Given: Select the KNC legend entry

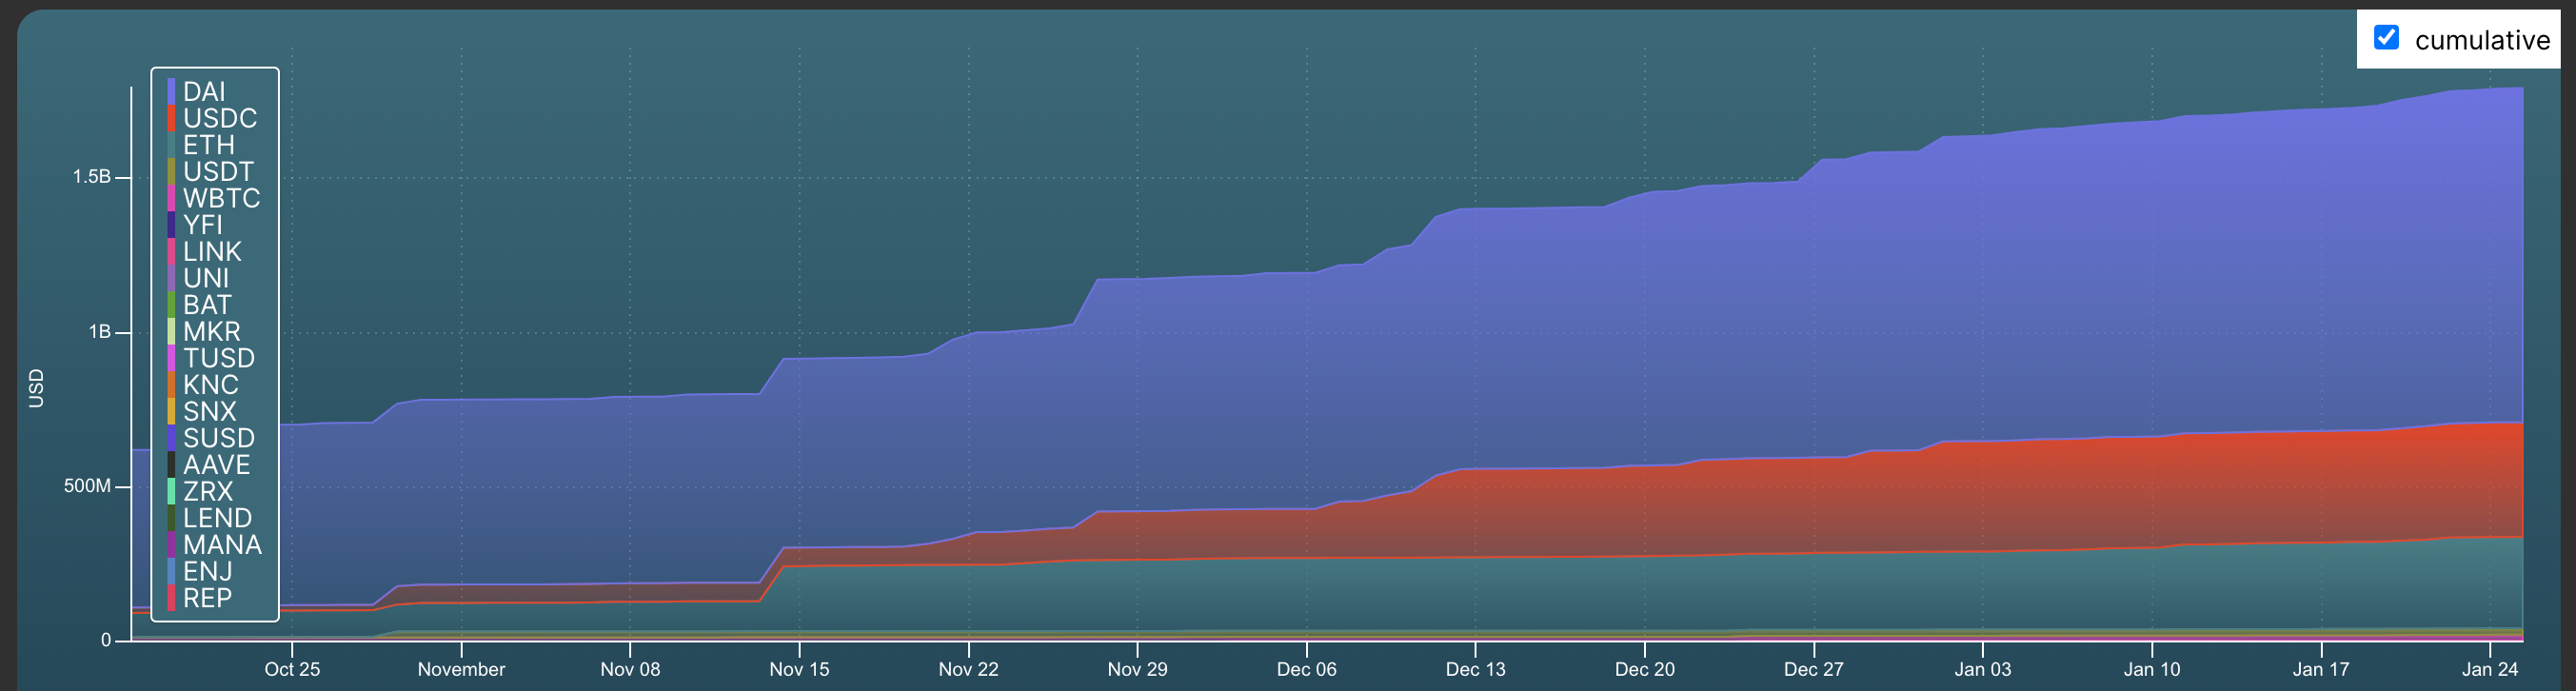Looking at the screenshot, I should 204,385.
